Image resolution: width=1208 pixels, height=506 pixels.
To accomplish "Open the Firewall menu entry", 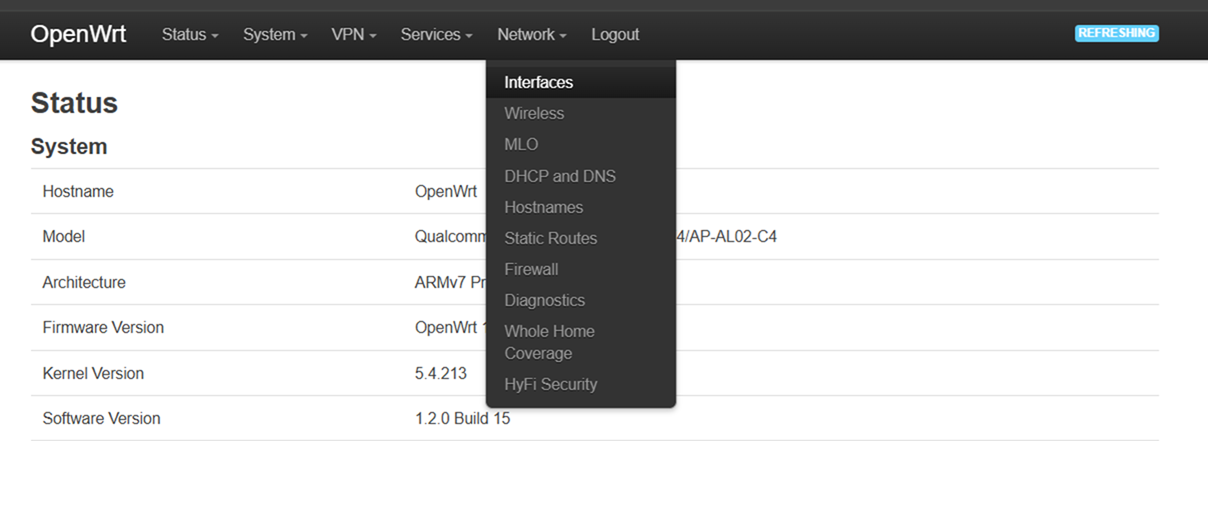I will click(x=581, y=269).
